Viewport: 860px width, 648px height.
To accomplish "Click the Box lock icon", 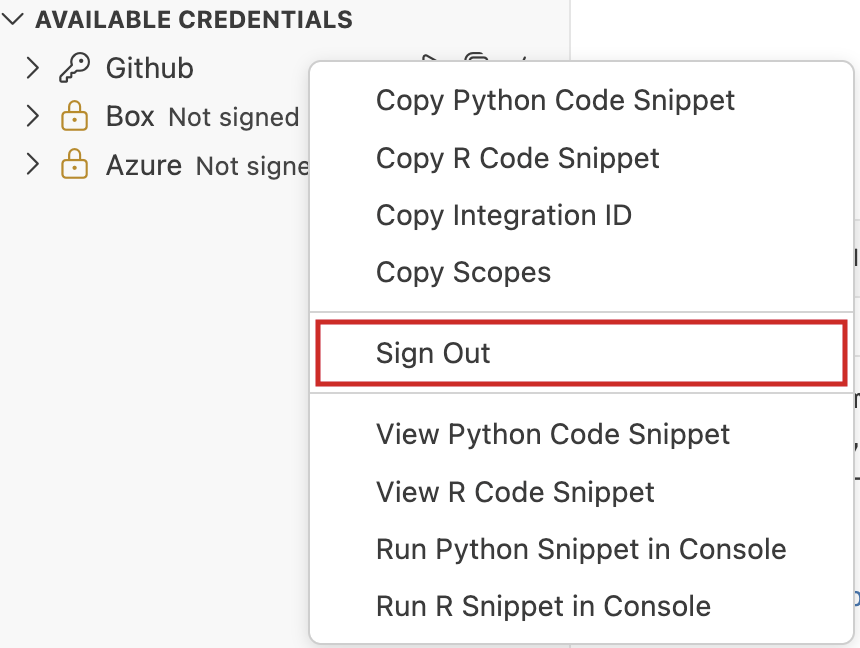I will (x=74, y=117).
